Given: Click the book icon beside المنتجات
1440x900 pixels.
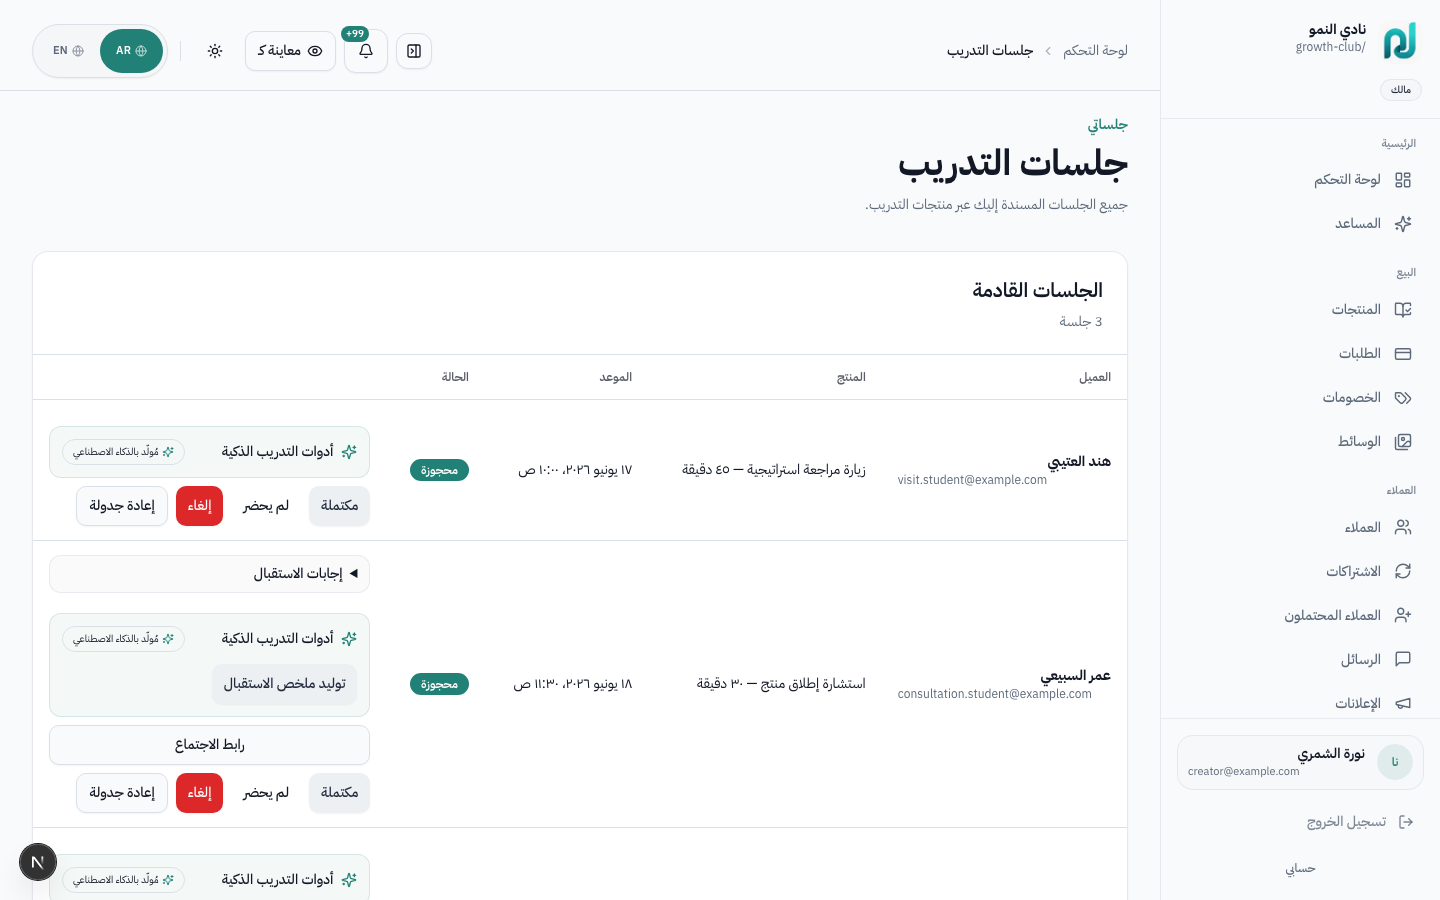Looking at the screenshot, I should [x=1403, y=310].
